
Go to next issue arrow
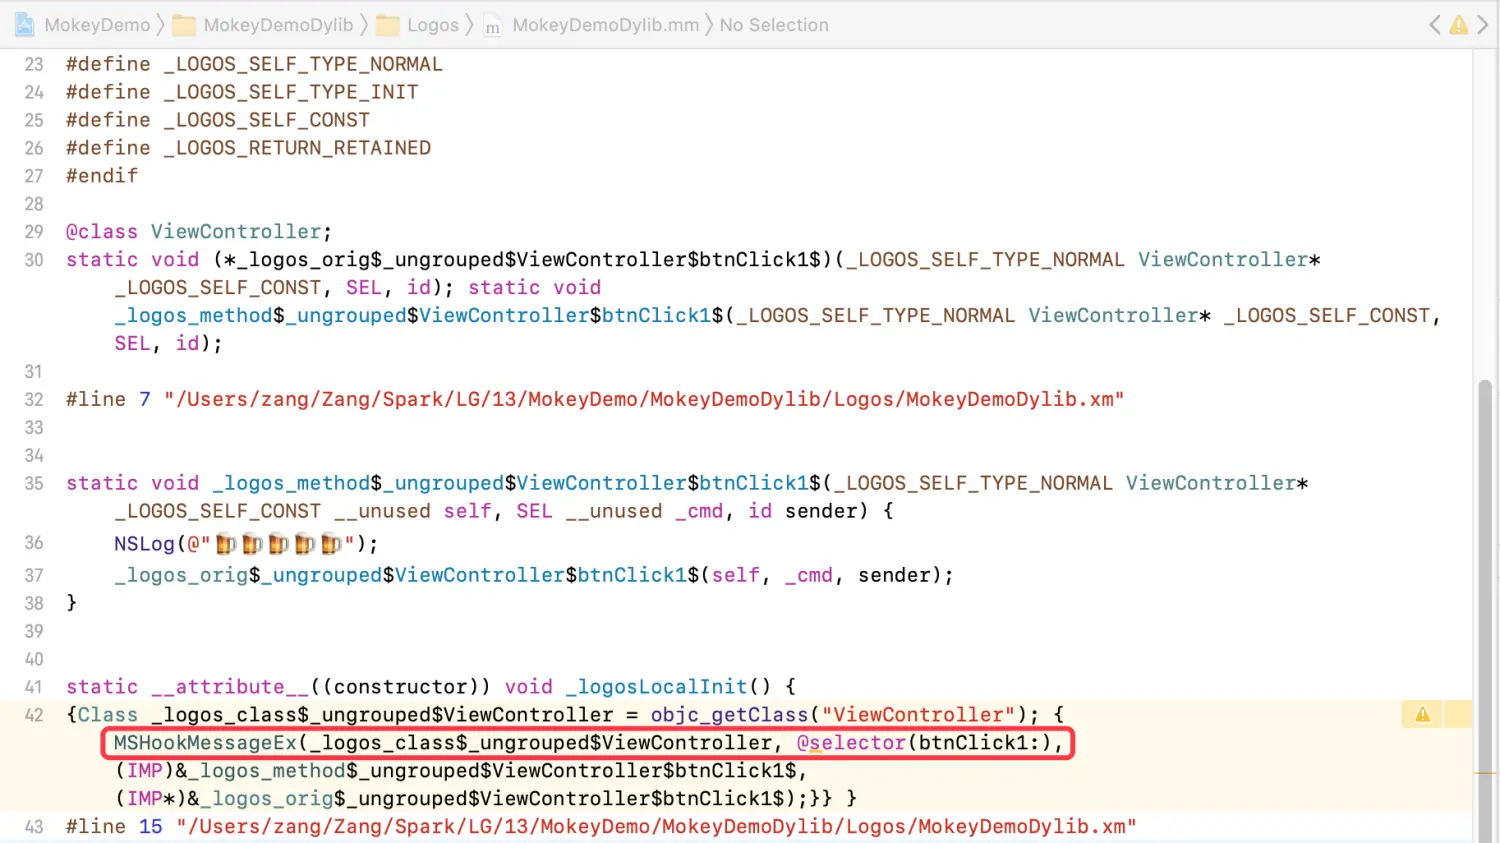1483,25
